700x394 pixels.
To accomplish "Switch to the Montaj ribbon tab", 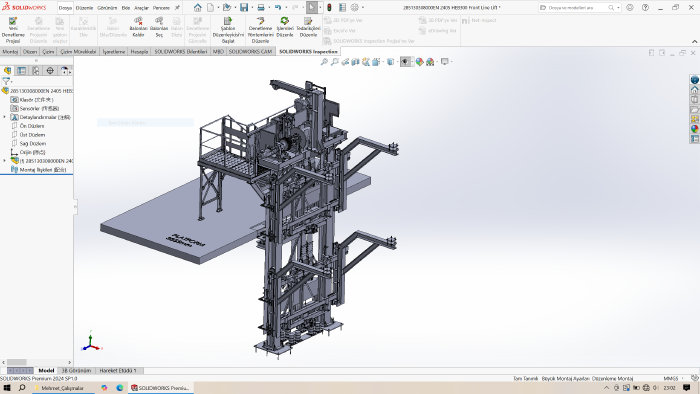I will coord(10,52).
